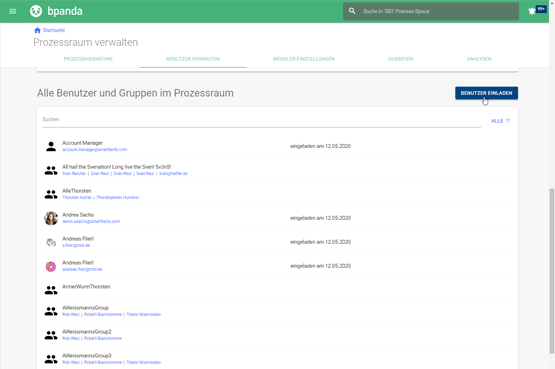Viewport: 555px width, 369px height.
Task: Select the Benutzer verwalten tab
Action: click(x=193, y=59)
